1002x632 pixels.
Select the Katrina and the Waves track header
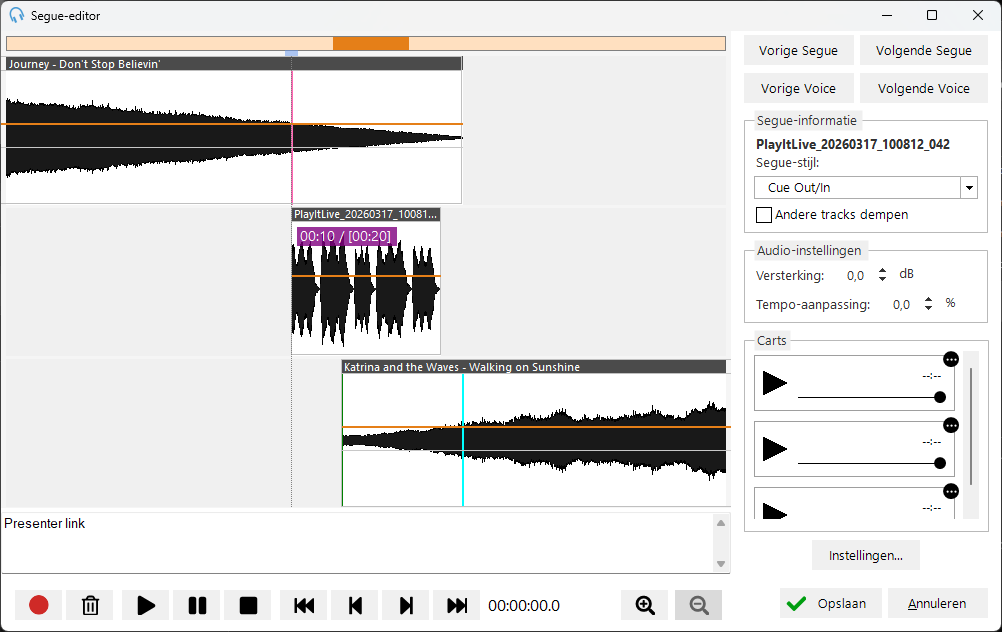(x=534, y=367)
